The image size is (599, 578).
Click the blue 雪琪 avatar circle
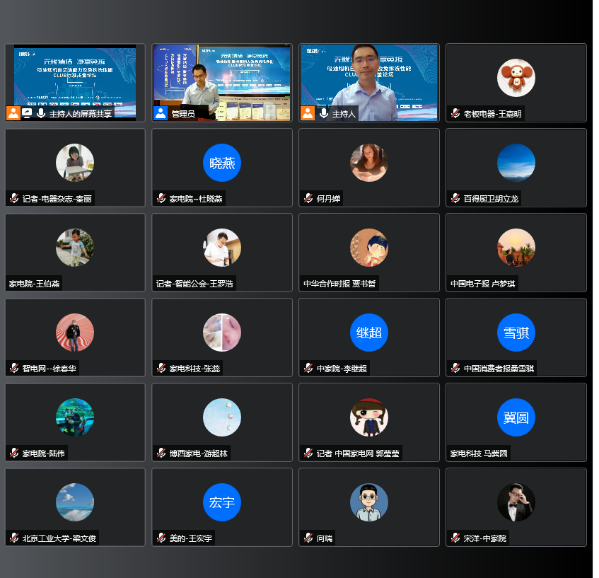tap(516, 332)
